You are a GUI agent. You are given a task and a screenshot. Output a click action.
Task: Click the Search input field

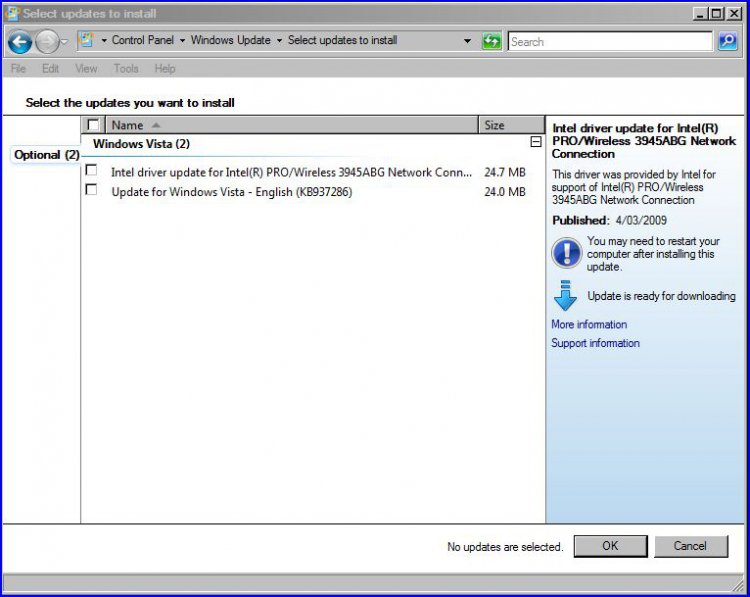click(x=610, y=42)
